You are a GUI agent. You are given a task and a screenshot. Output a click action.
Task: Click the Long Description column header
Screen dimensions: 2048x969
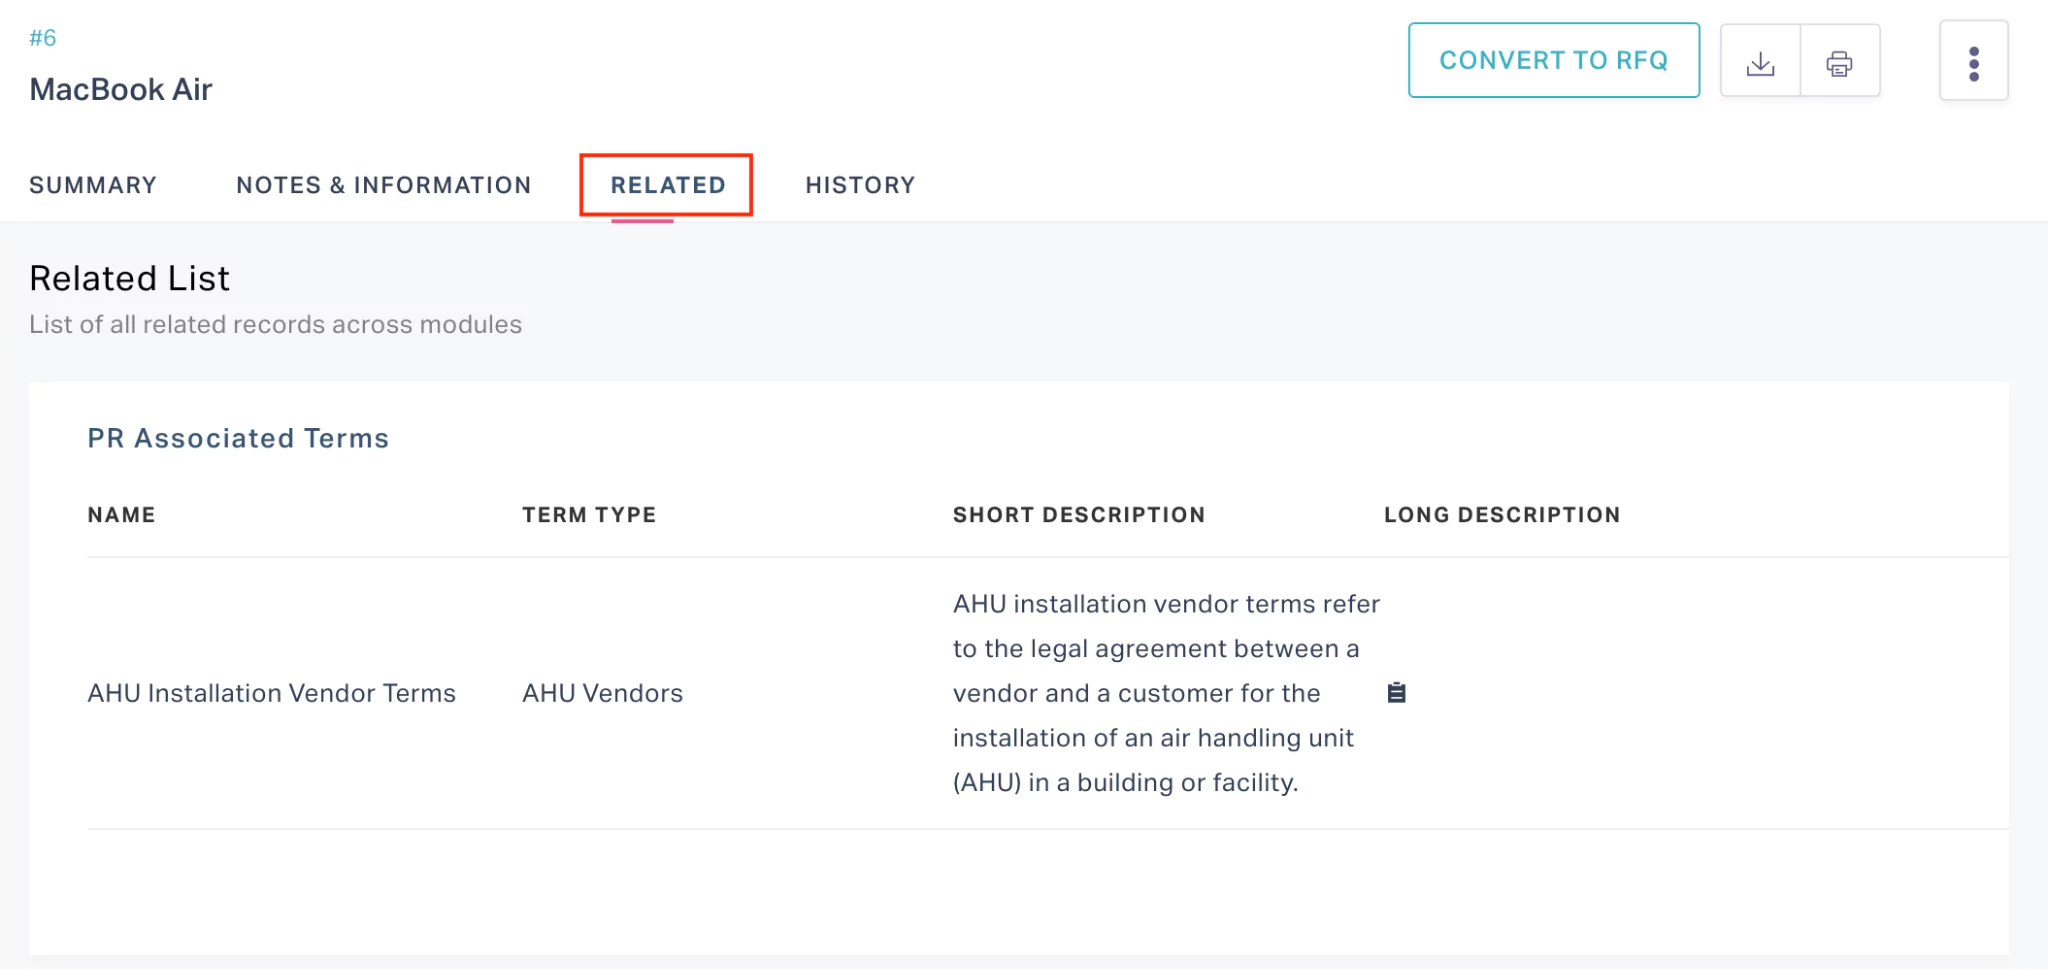(1502, 515)
